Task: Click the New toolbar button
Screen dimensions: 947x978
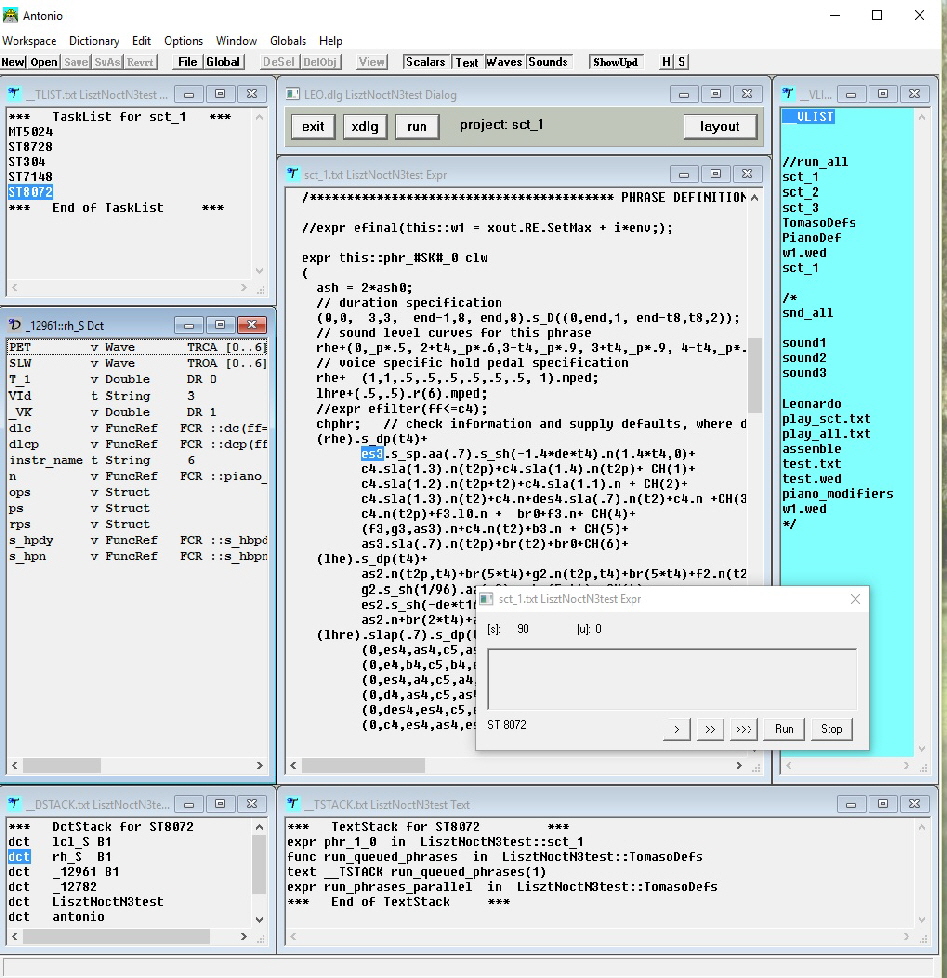Action: 13,62
